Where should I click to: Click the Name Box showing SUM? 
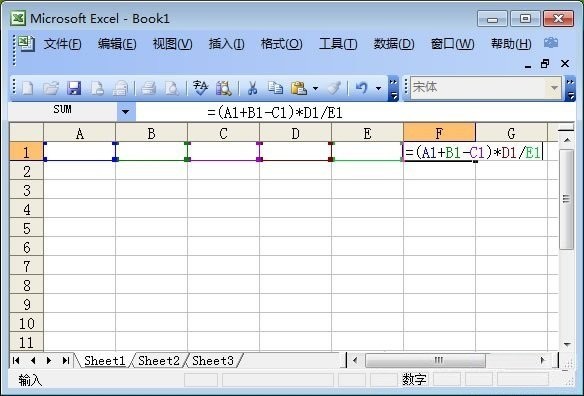click(x=62, y=111)
